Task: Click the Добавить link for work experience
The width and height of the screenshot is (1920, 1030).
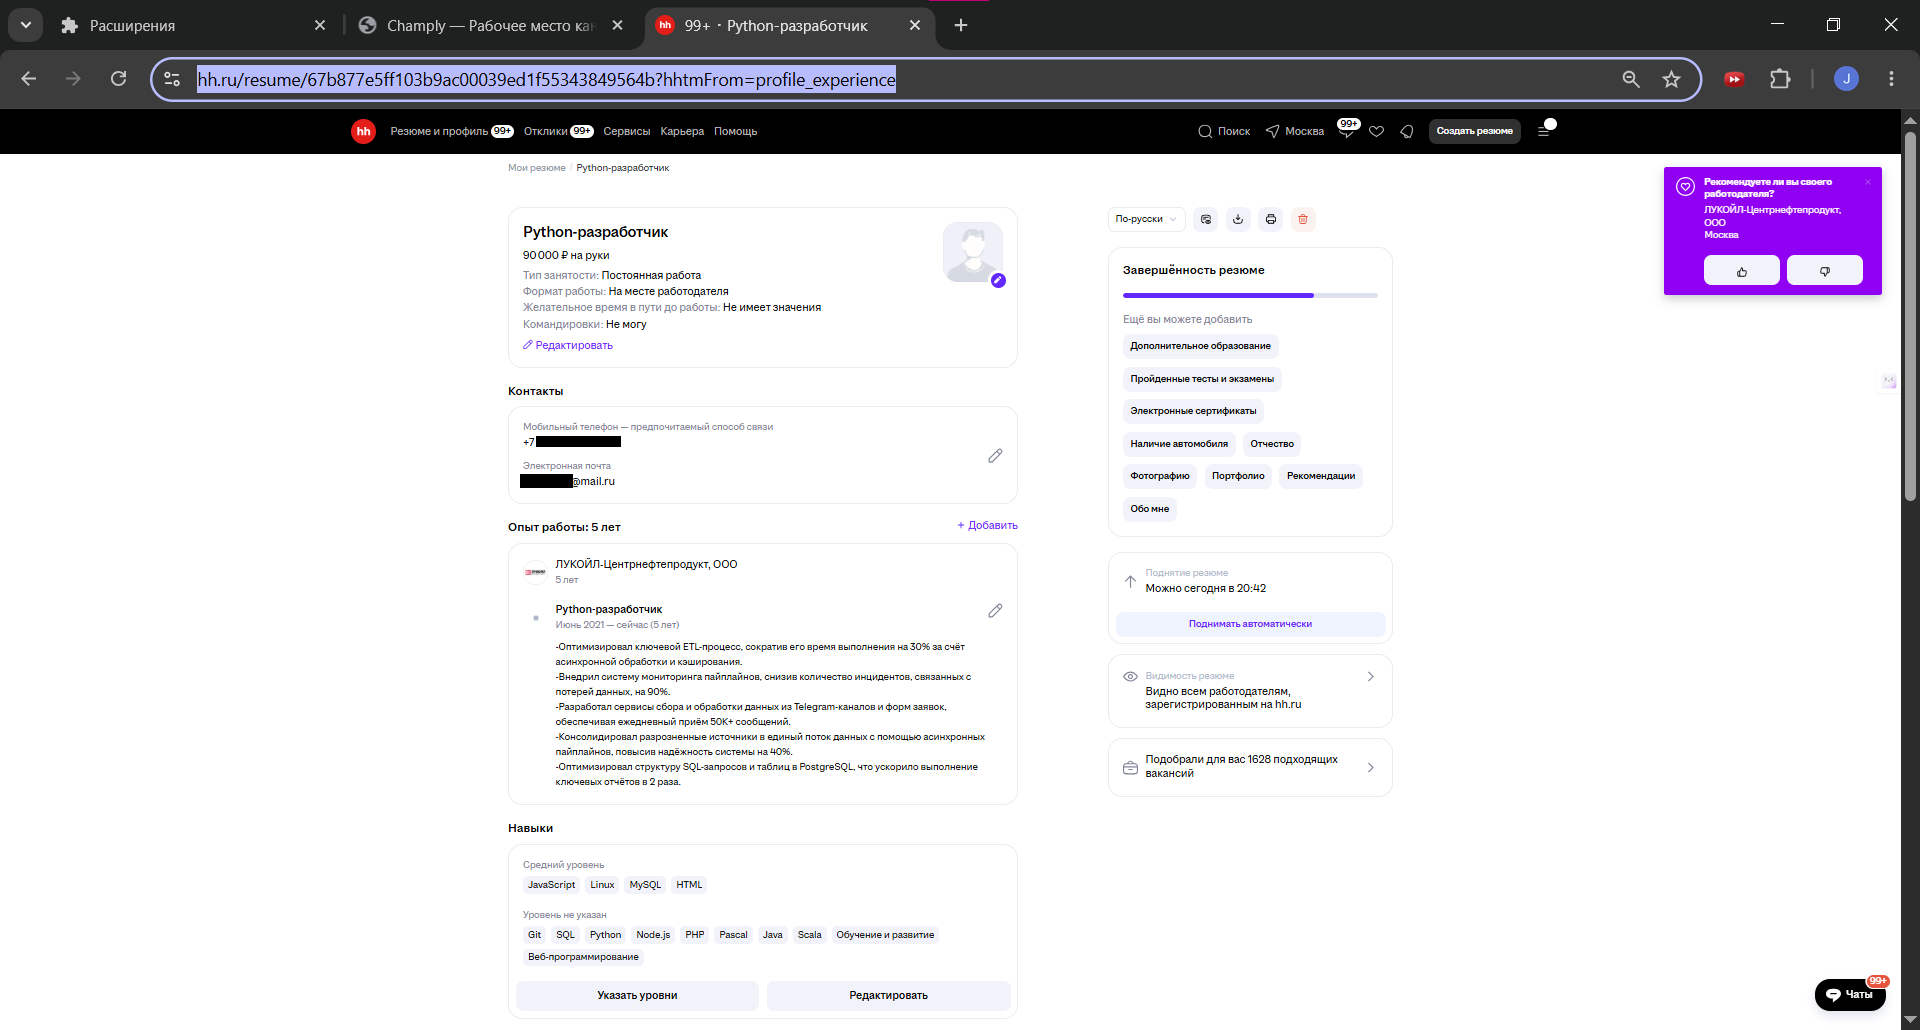Action: pyautogui.click(x=987, y=525)
